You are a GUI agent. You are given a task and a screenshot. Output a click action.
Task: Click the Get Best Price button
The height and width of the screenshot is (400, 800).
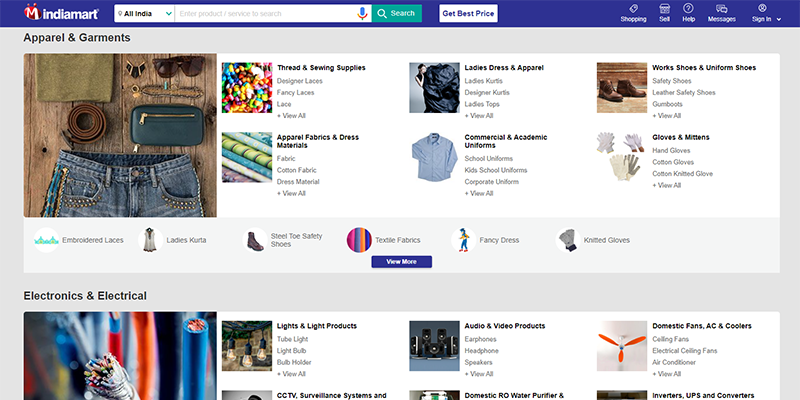click(468, 14)
